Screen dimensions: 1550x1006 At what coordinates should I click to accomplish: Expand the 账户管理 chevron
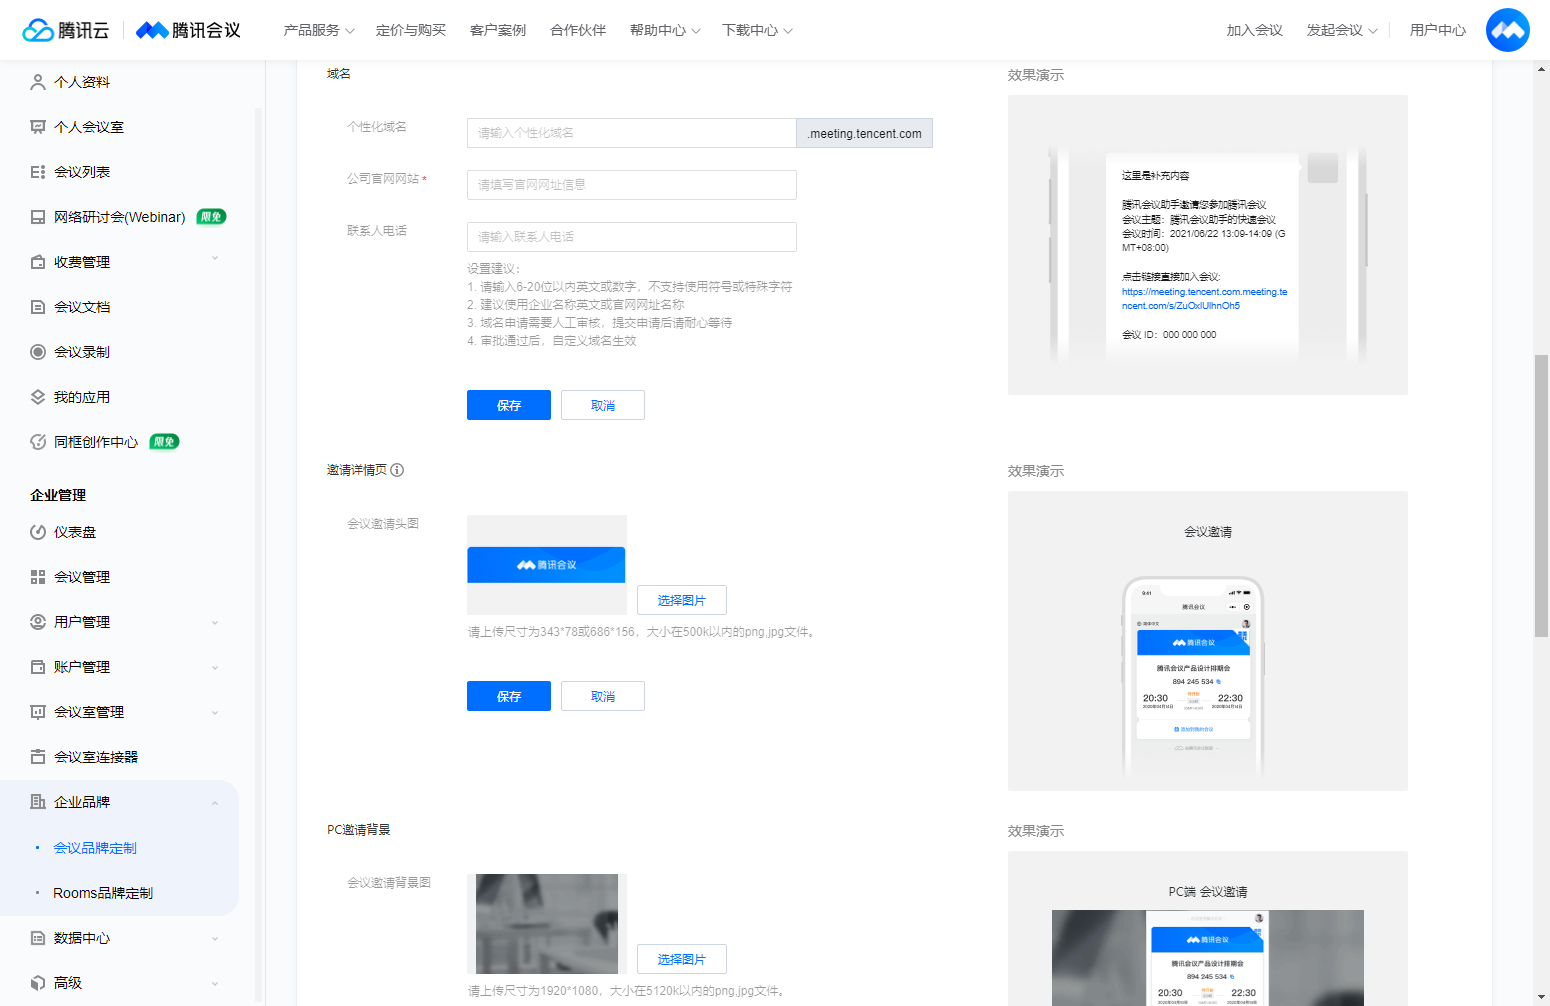pos(215,667)
